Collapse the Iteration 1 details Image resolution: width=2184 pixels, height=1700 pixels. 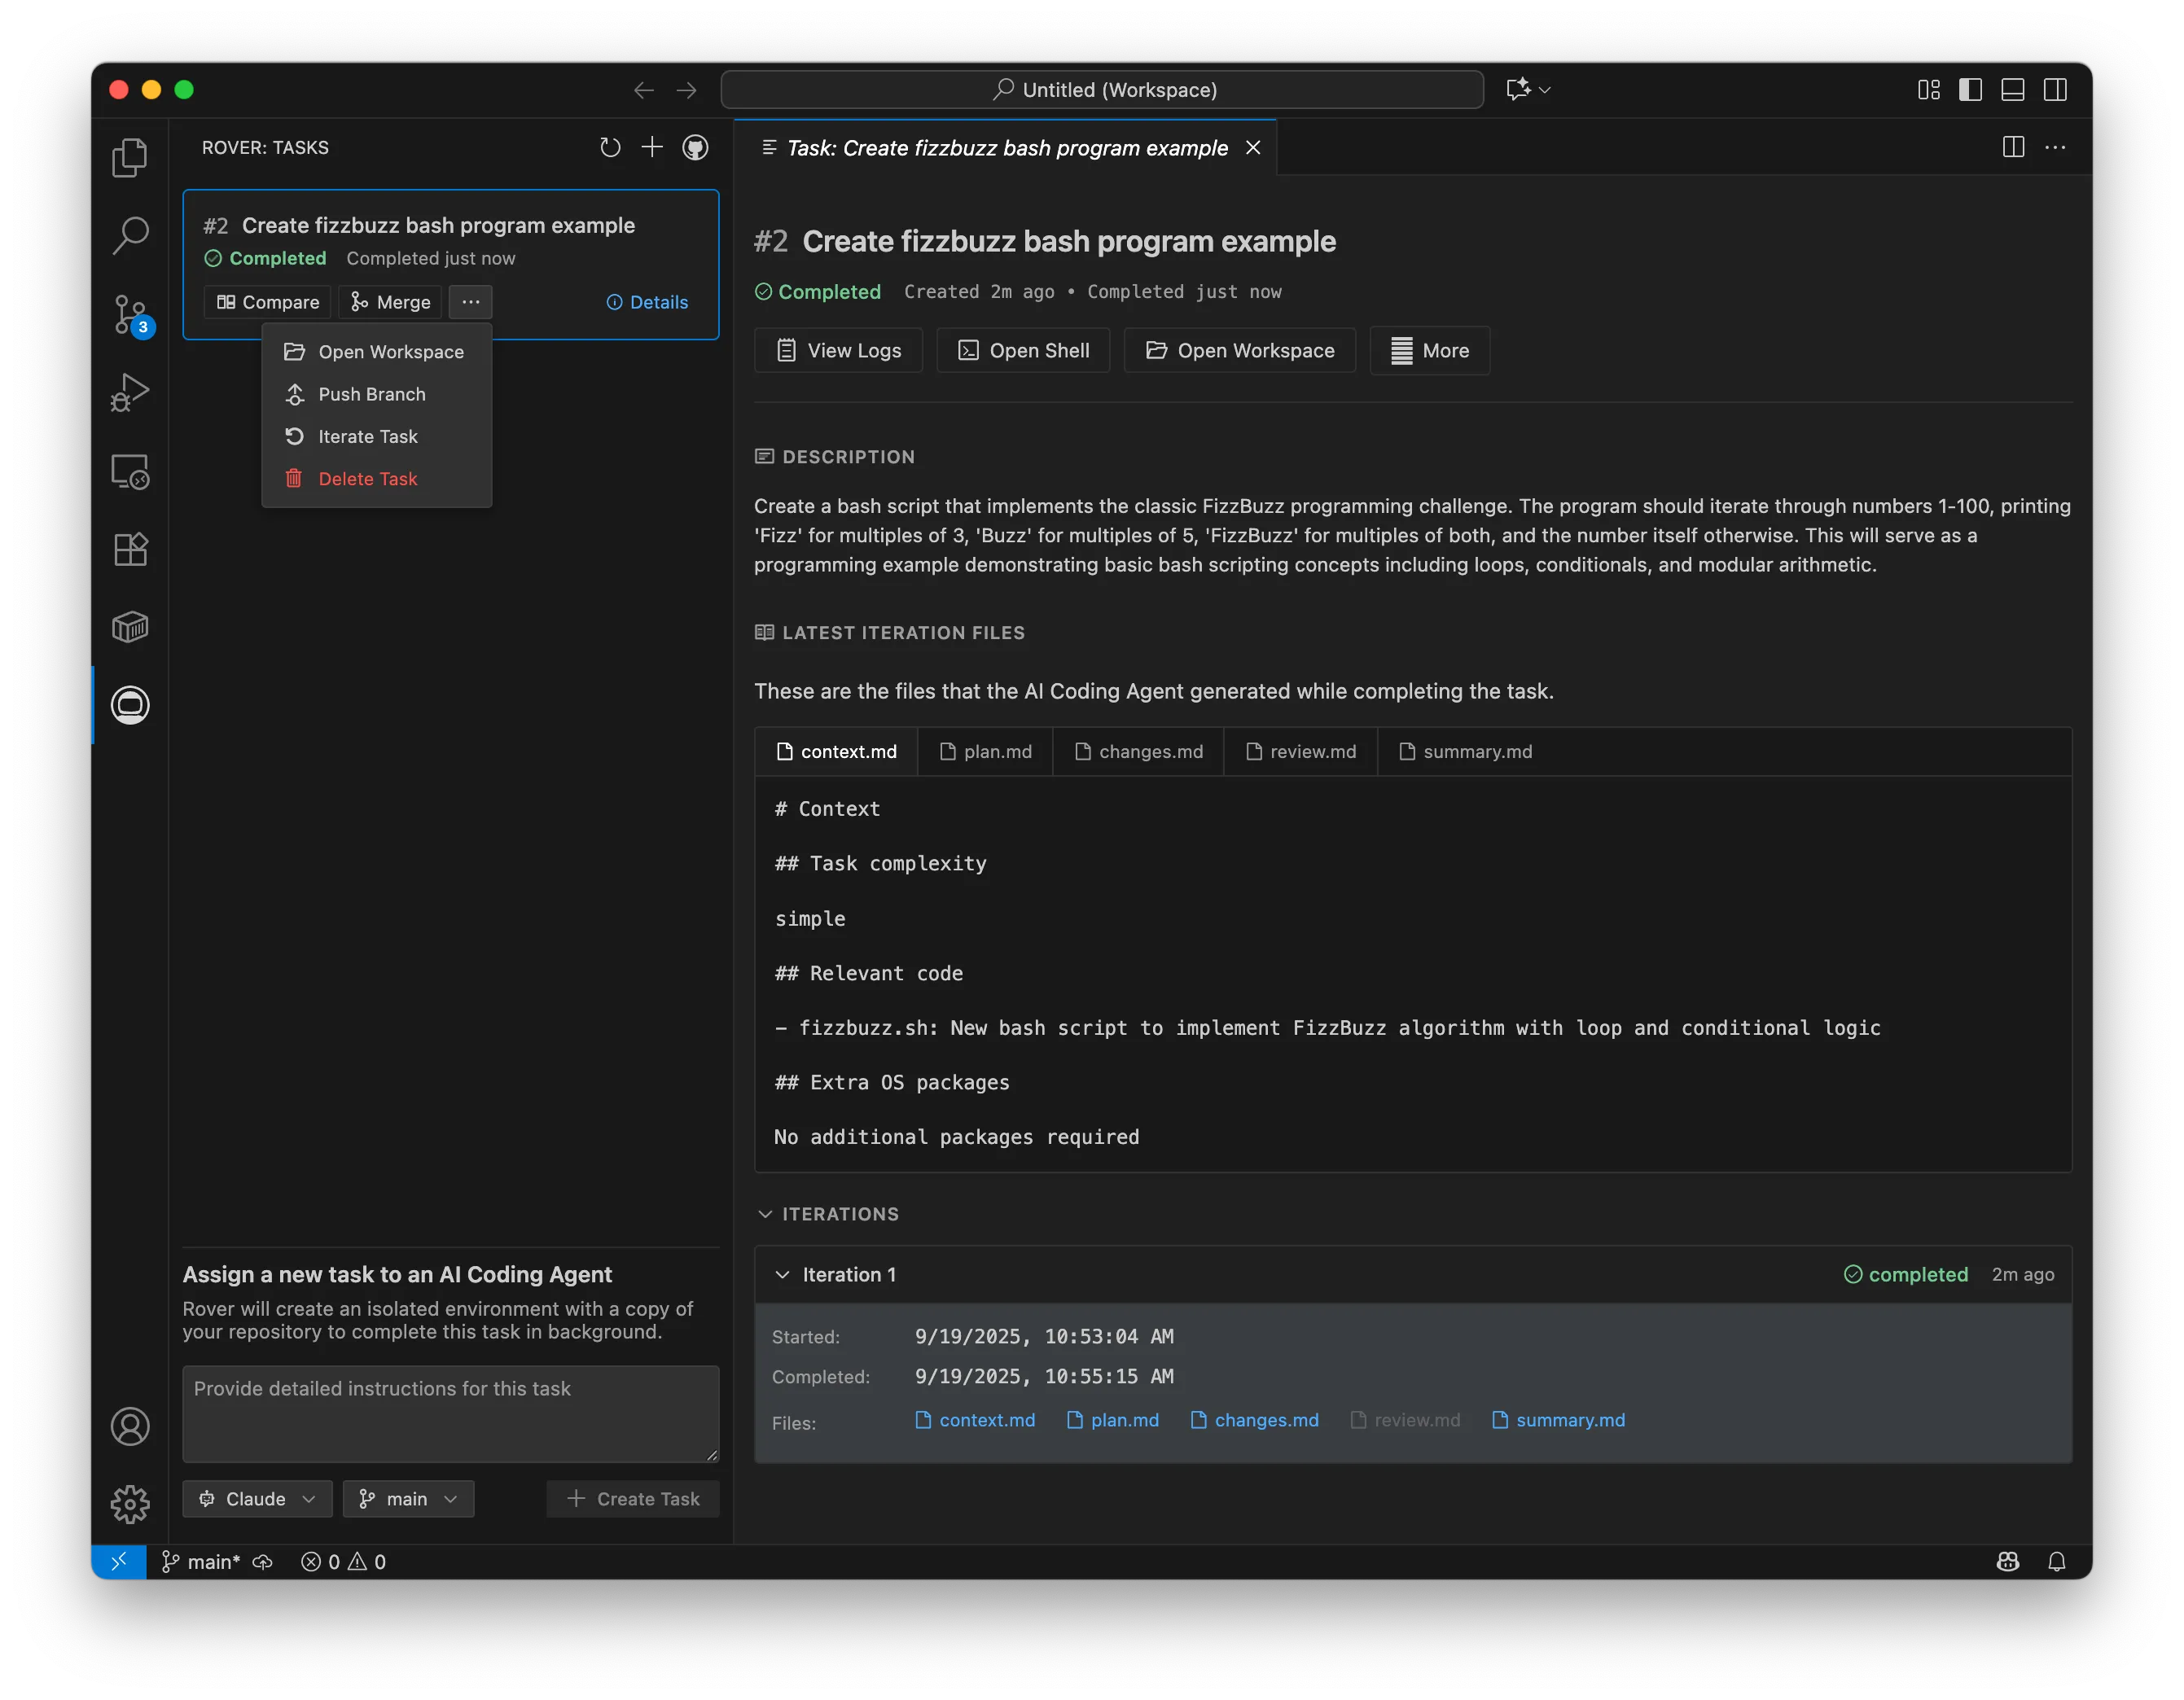pyautogui.click(x=782, y=1274)
